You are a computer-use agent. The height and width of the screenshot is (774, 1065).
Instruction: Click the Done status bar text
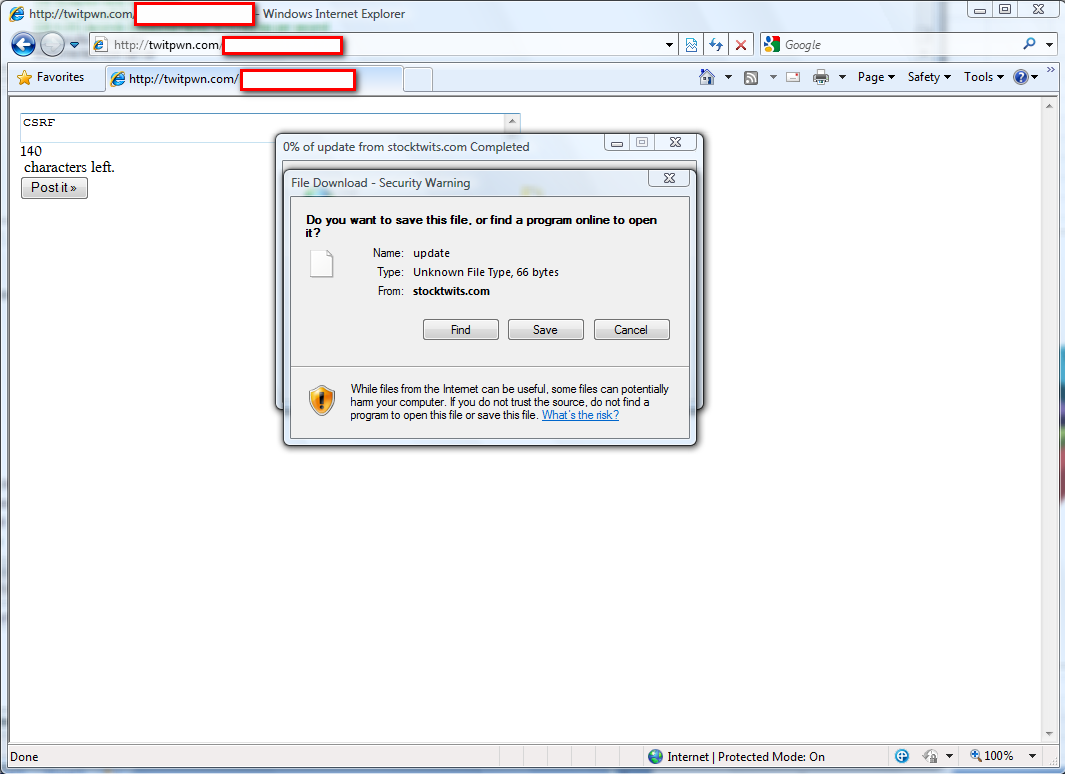(x=24, y=756)
